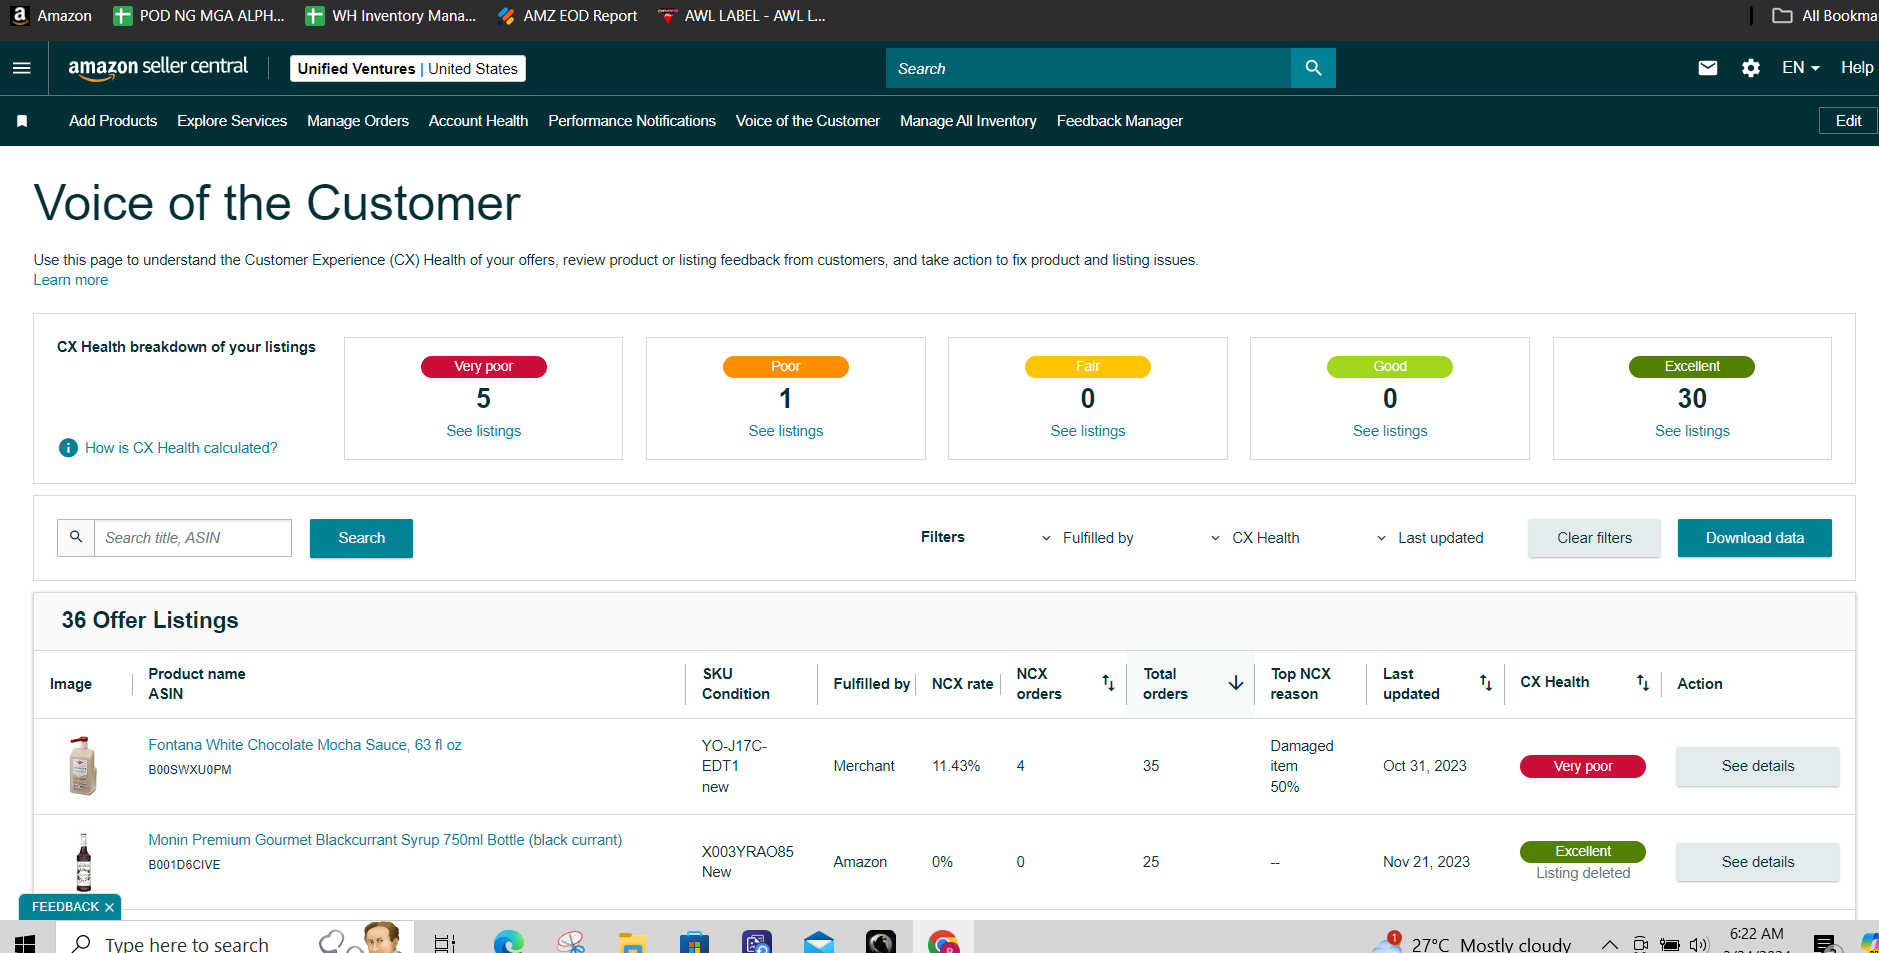Click the Fontana sauce product thumbnail

tap(83, 766)
